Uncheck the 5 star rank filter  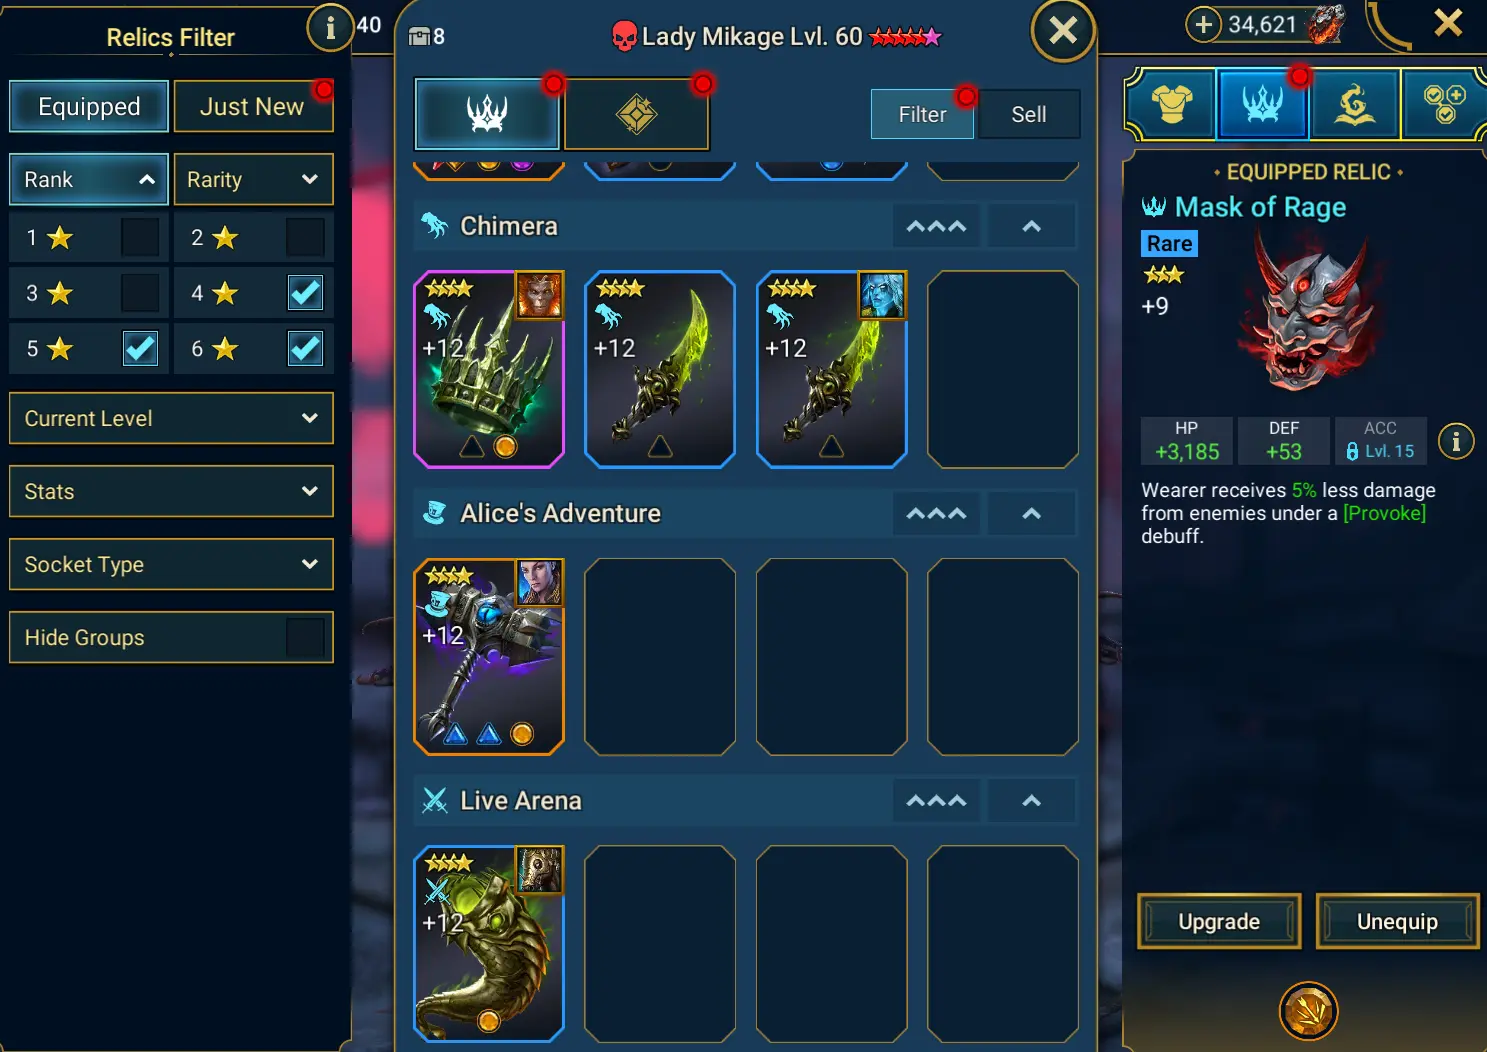140,348
